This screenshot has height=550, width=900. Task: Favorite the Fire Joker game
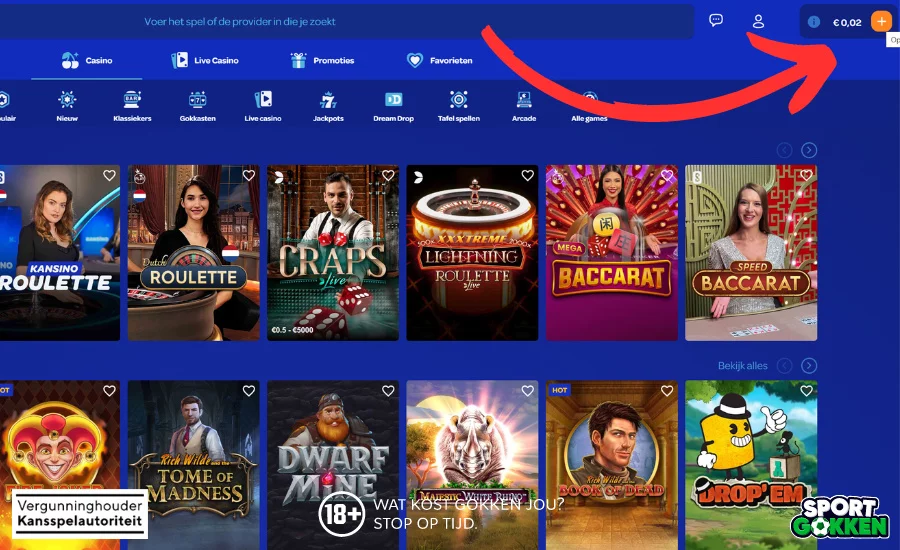point(109,391)
